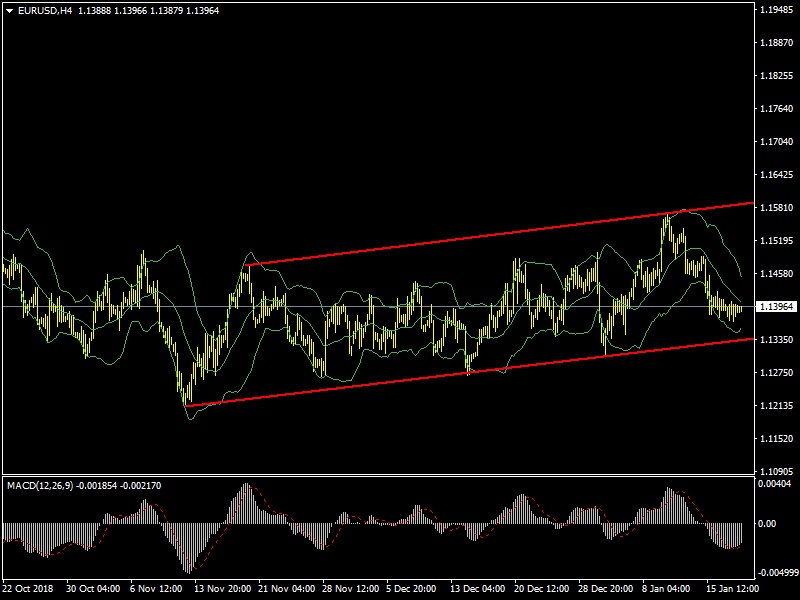Viewport: 800px width, 600px height.
Task: Click the MACD scale value -0.004999
Action: click(x=778, y=573)
